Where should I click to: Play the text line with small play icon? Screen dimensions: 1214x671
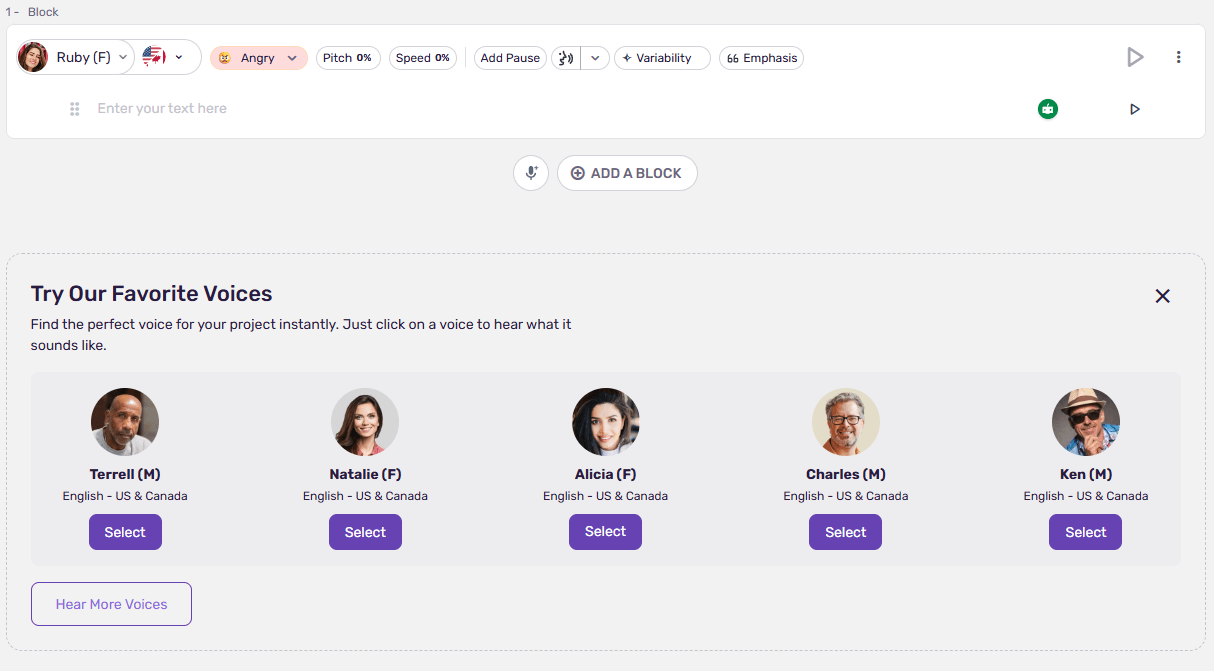click(1134, 109)
